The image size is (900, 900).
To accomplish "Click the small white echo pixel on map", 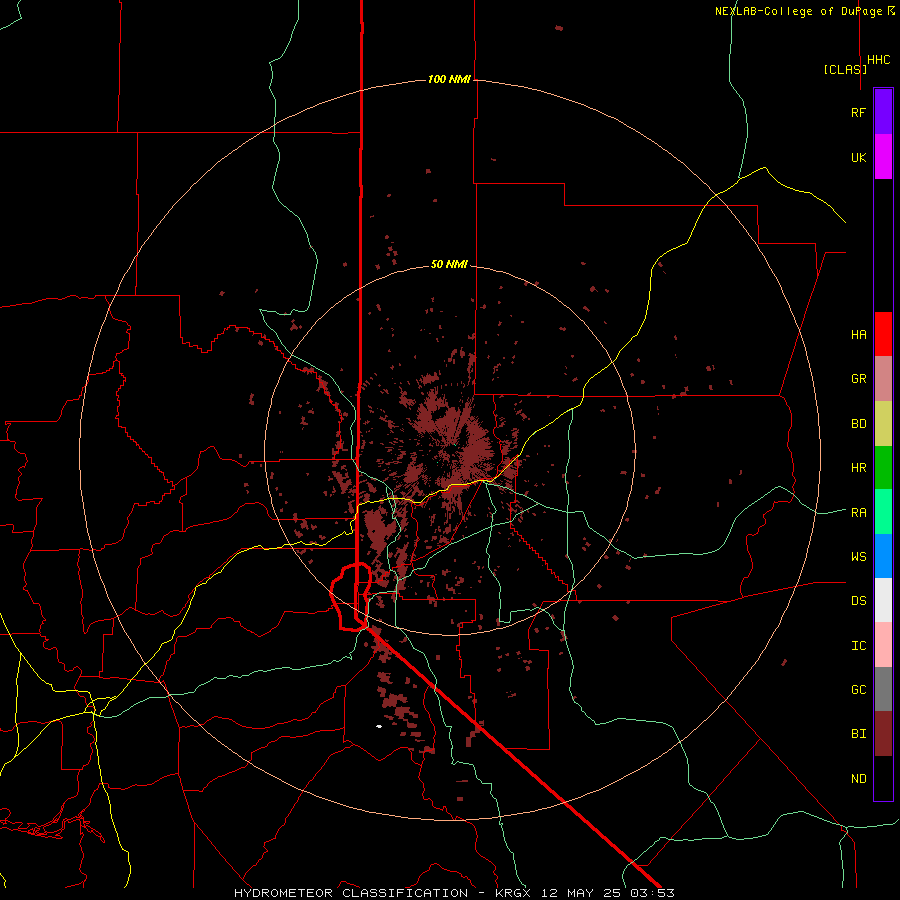I will tap(379, 727).
